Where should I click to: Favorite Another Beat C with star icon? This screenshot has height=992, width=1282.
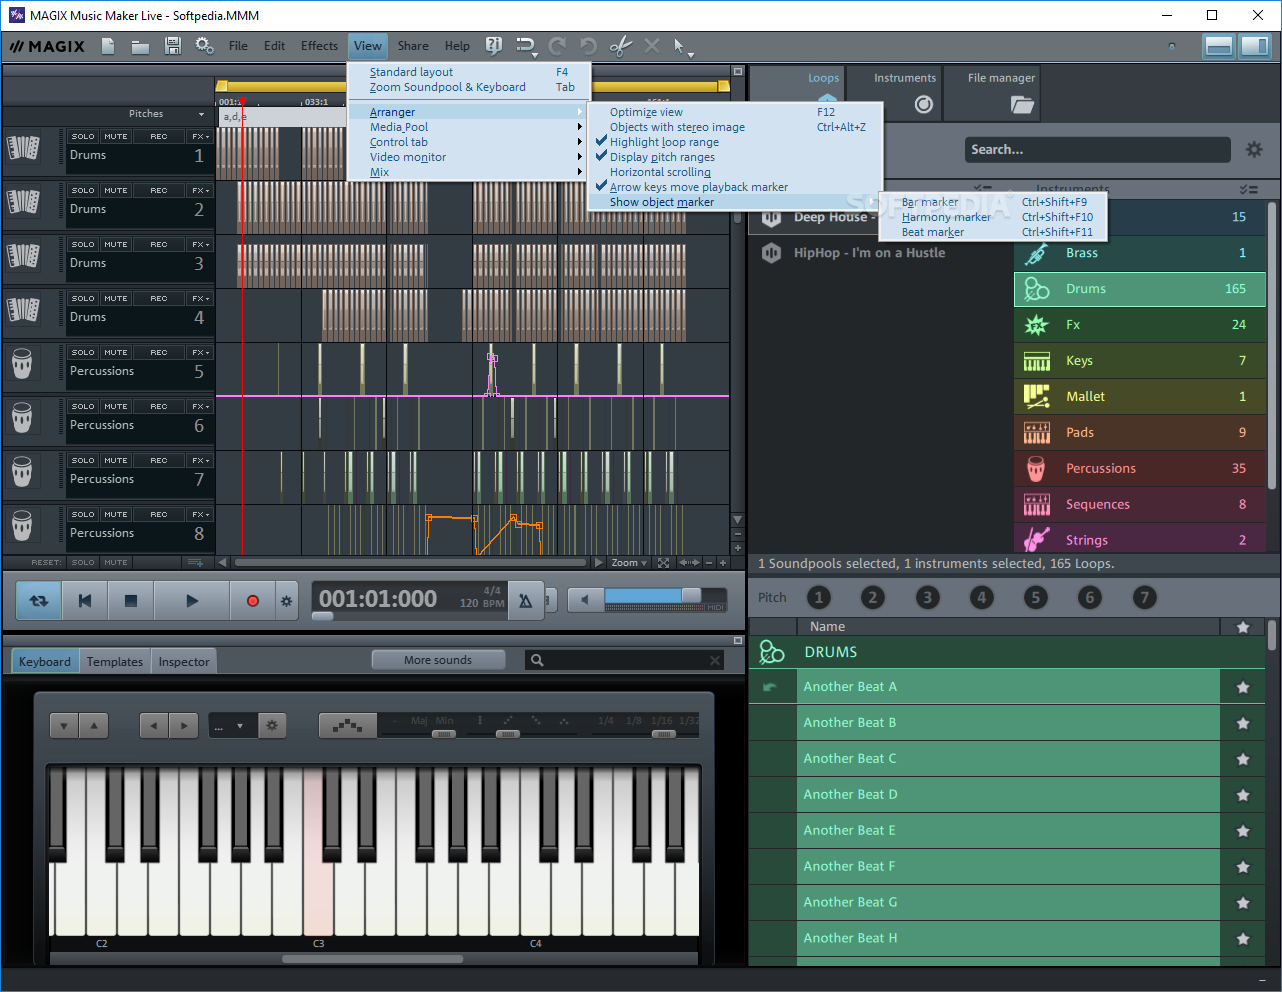(x=1243, y=759)
